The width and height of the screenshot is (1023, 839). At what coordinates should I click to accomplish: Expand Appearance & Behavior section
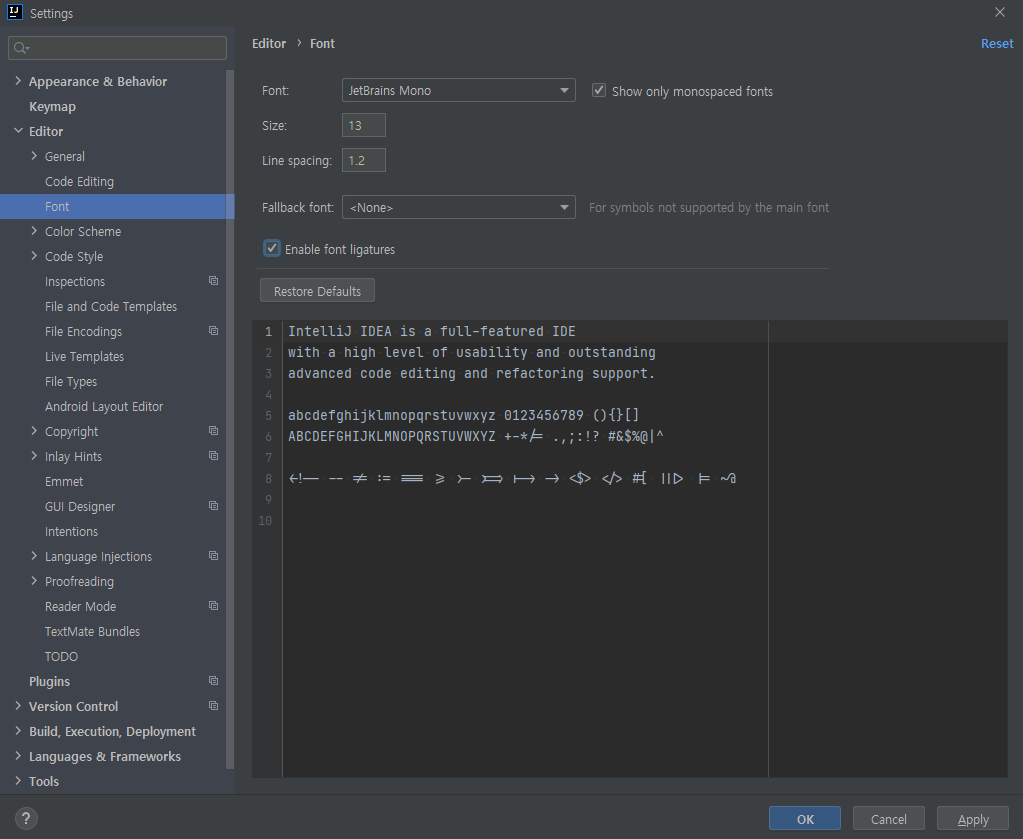(x=18, y=81)
